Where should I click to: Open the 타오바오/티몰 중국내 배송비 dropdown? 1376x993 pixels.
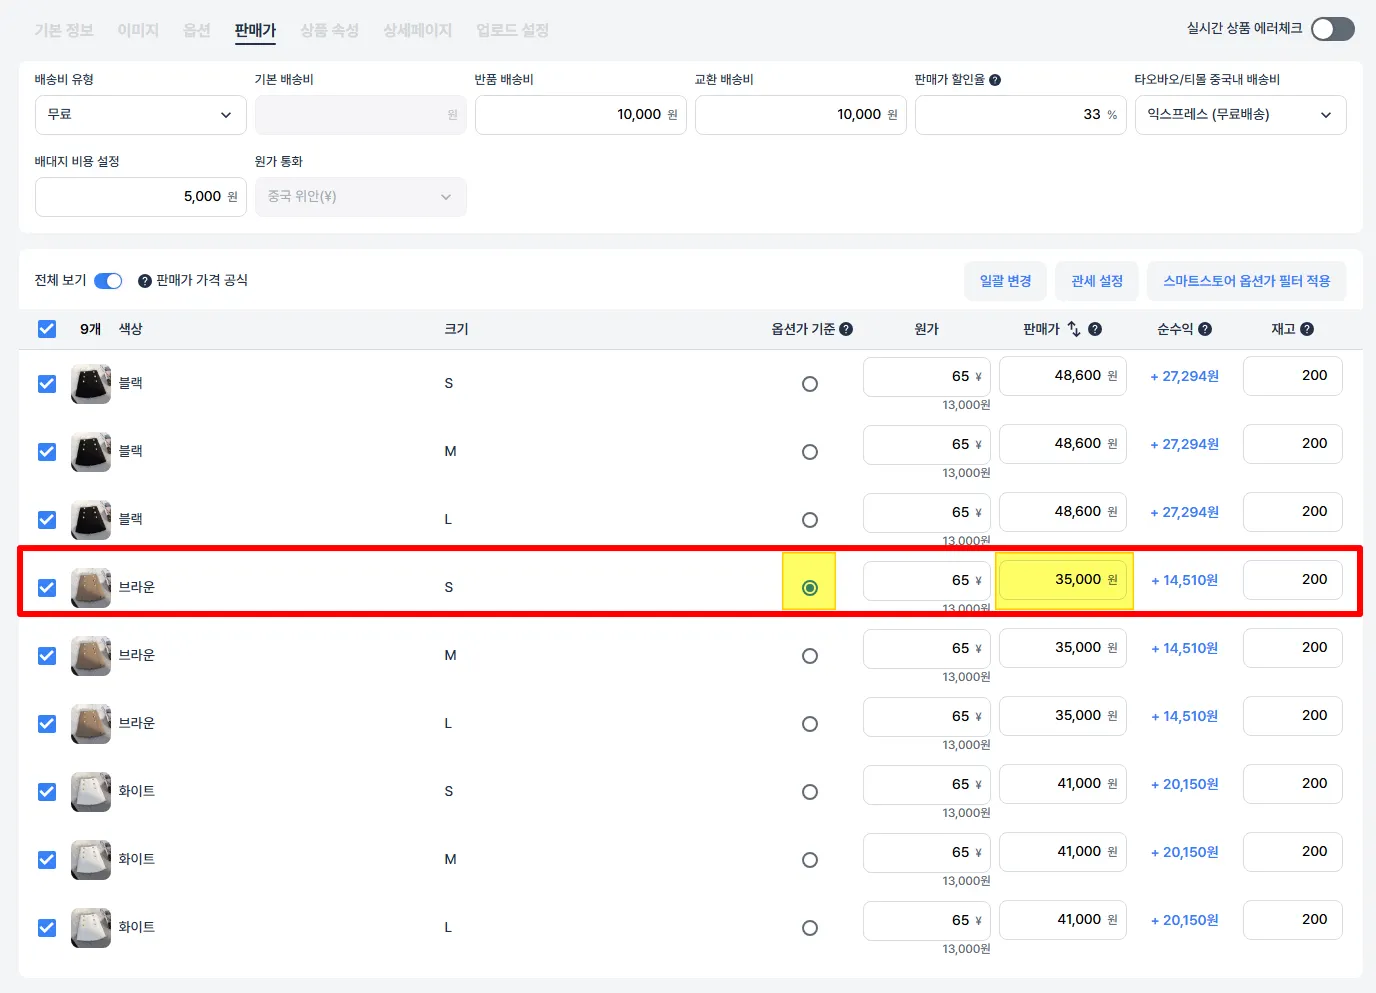click(x=1241, y=115)
